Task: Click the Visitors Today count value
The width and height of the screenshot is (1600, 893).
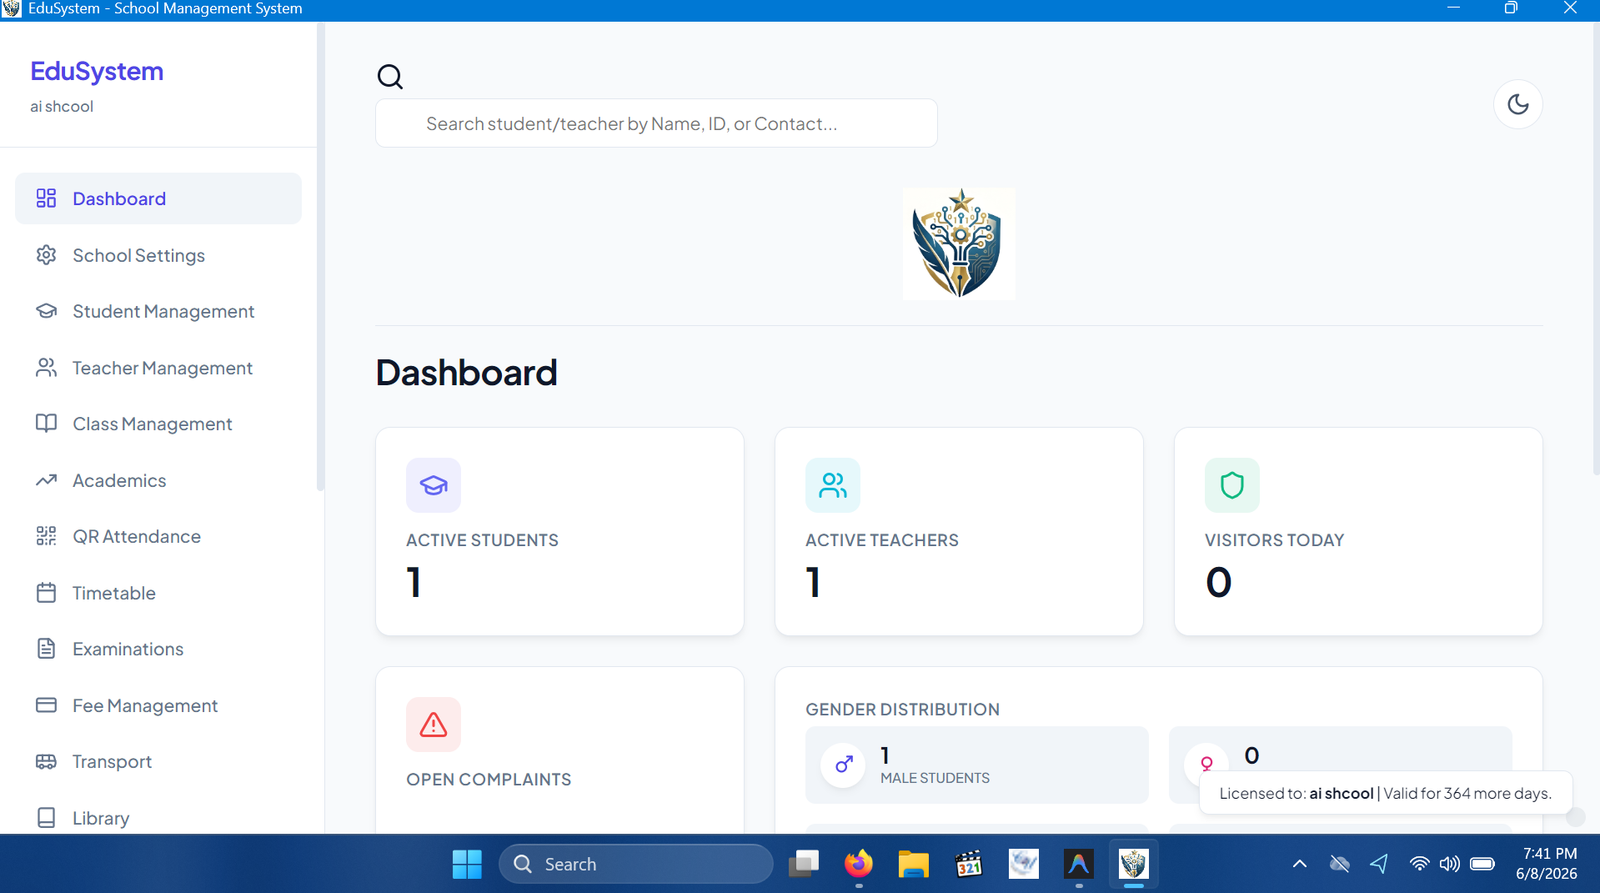Action: (1218, 582)
